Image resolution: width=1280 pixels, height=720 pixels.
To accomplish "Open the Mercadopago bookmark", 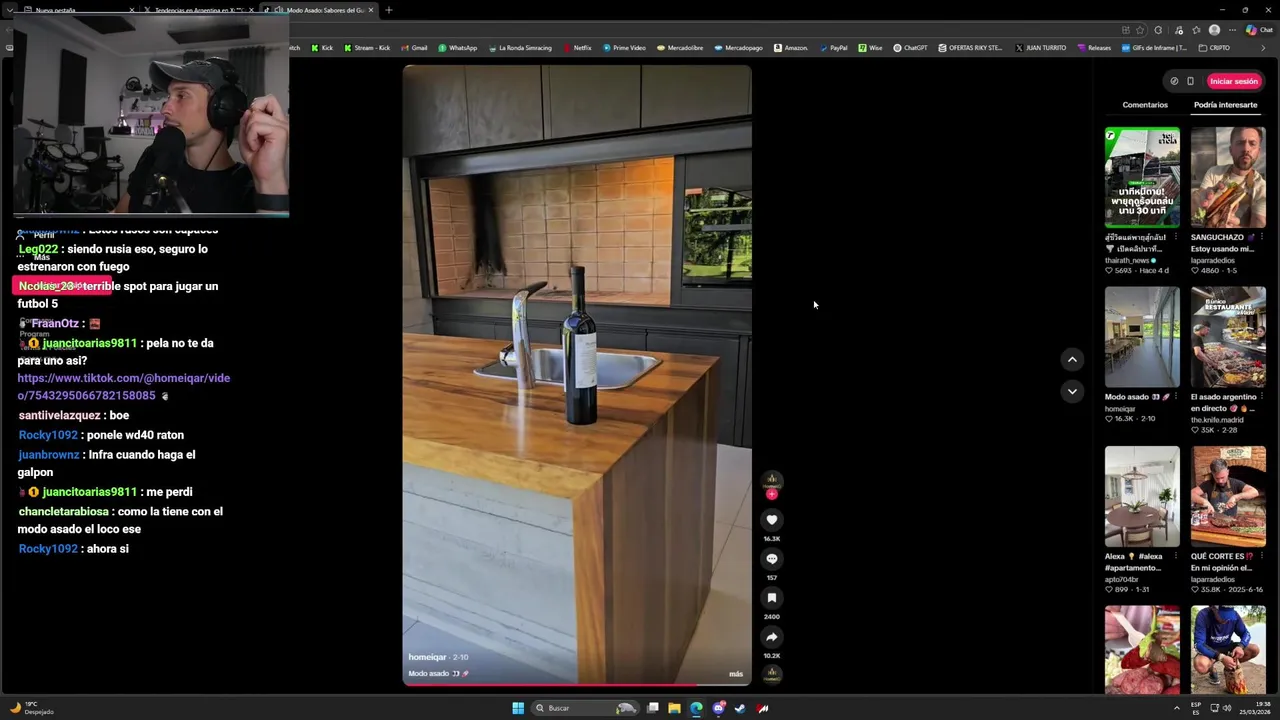I will click(738, 48).
